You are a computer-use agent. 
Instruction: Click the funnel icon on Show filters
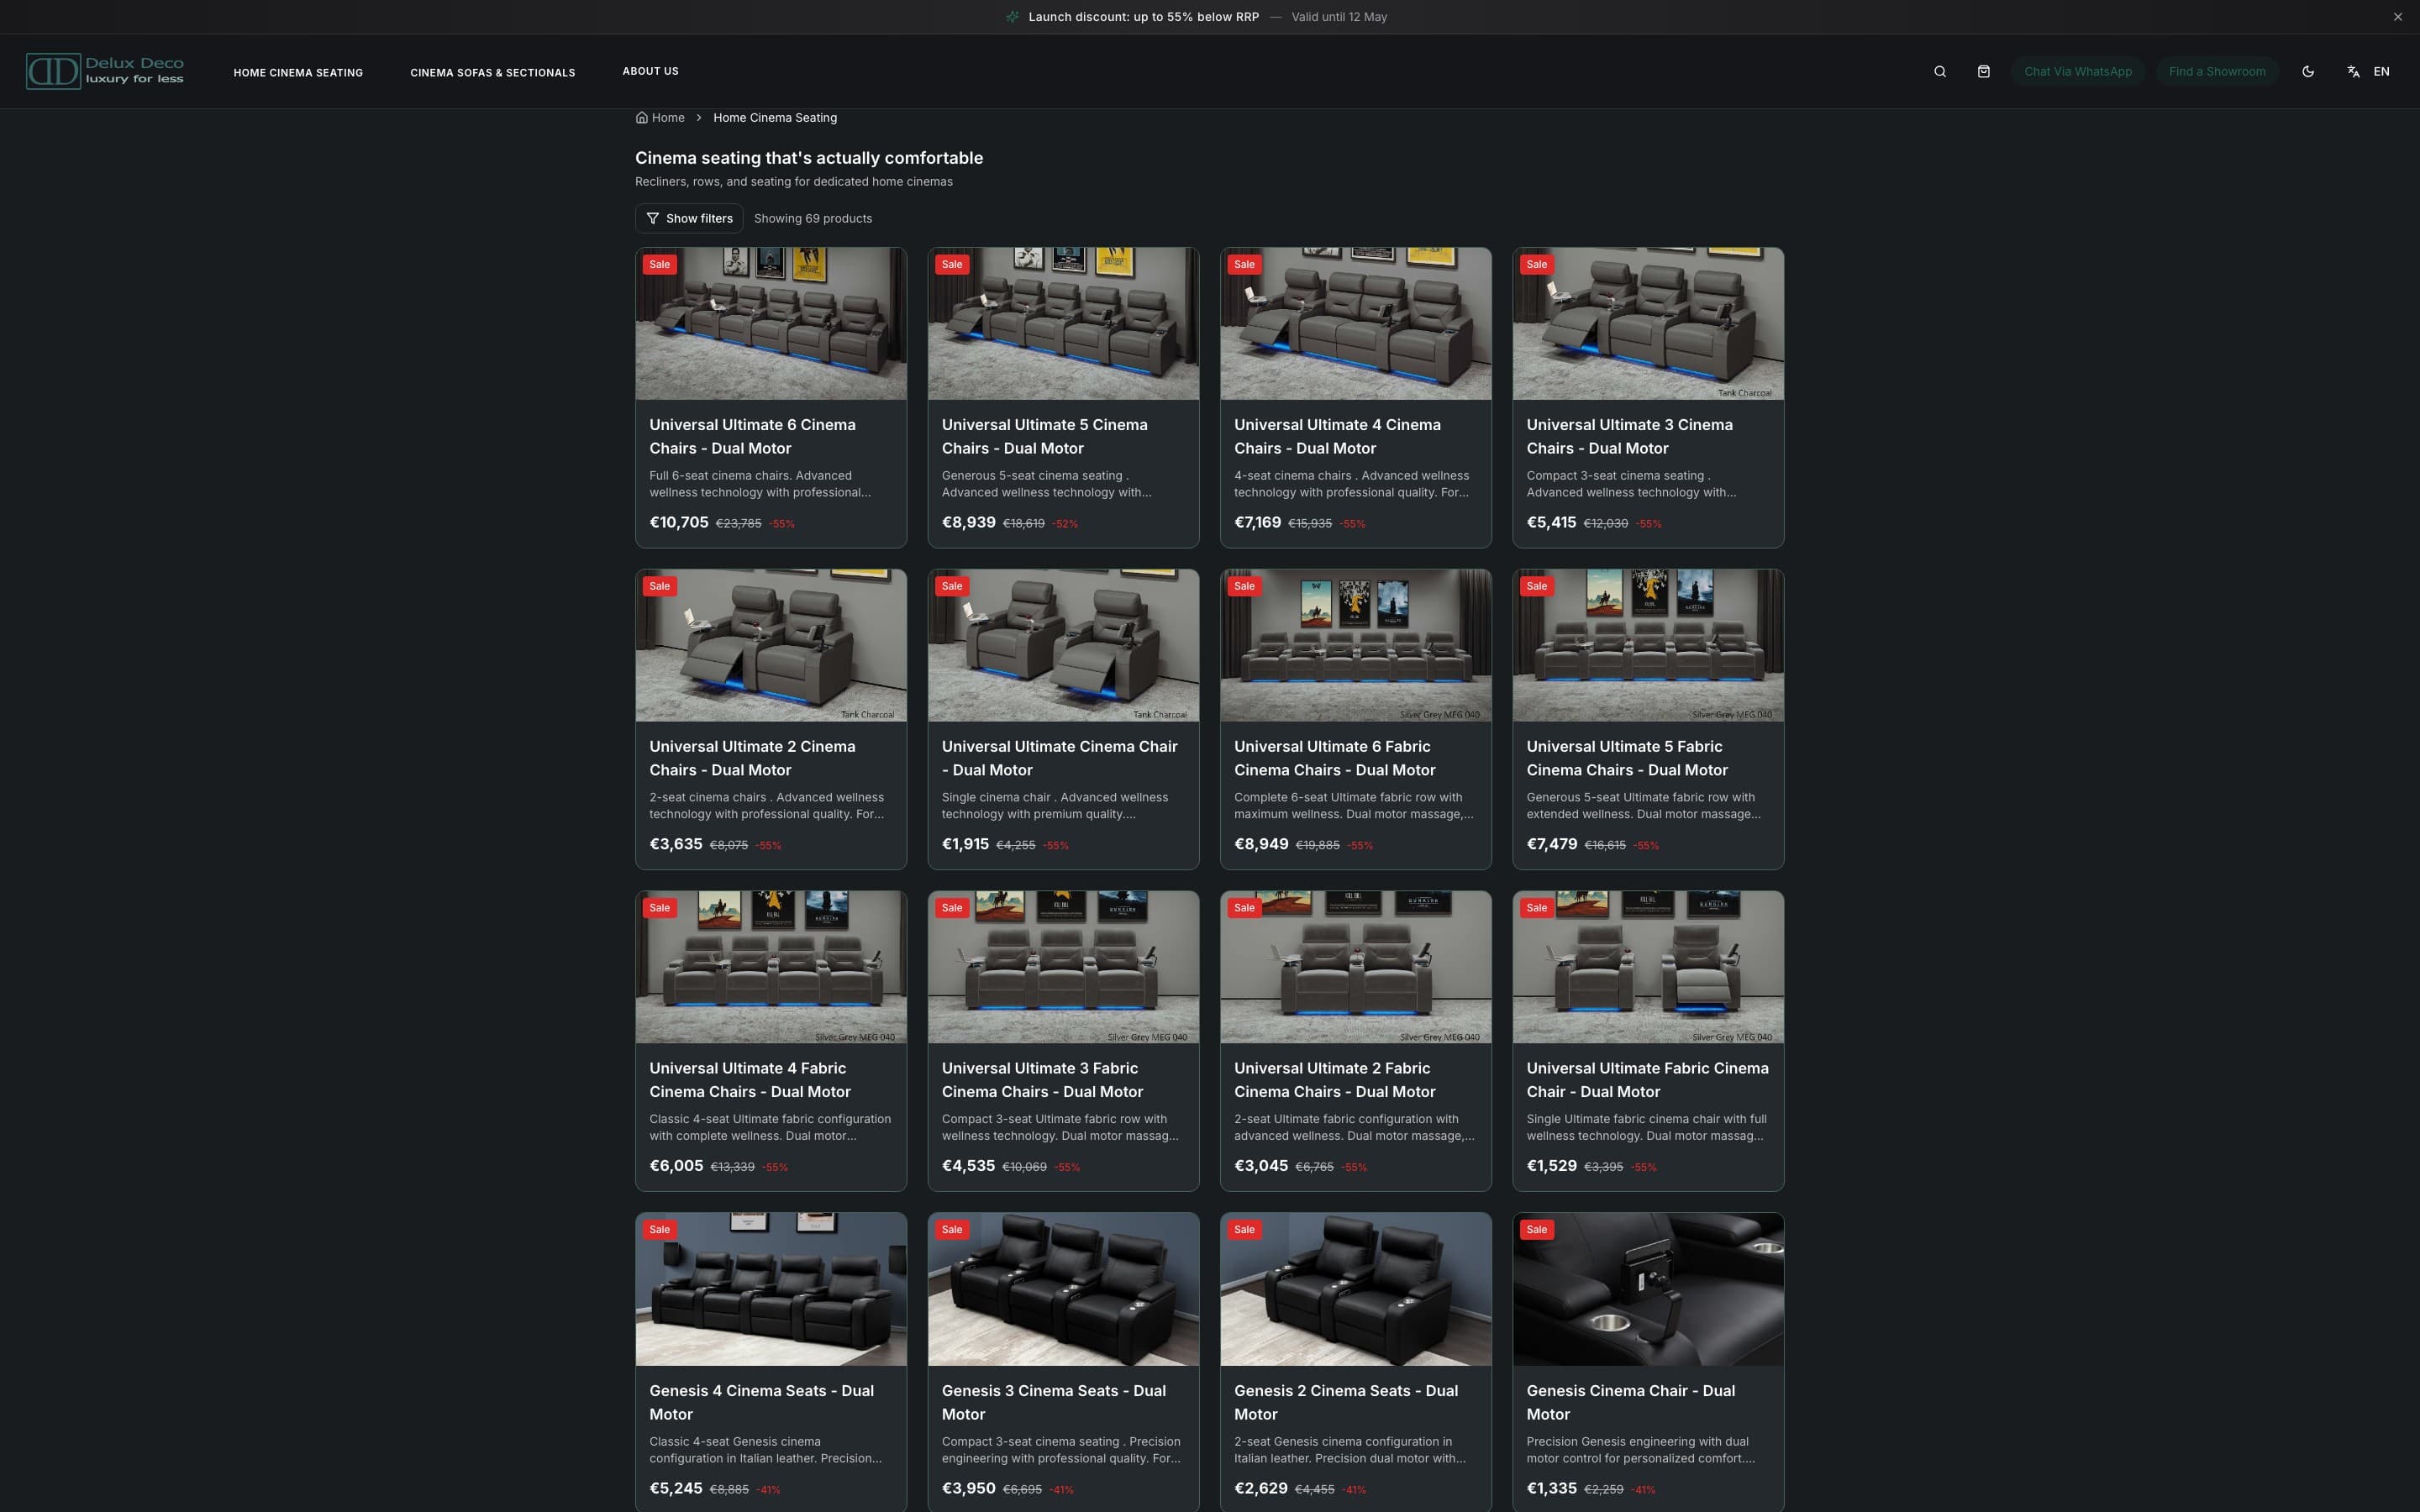point(653,218)
